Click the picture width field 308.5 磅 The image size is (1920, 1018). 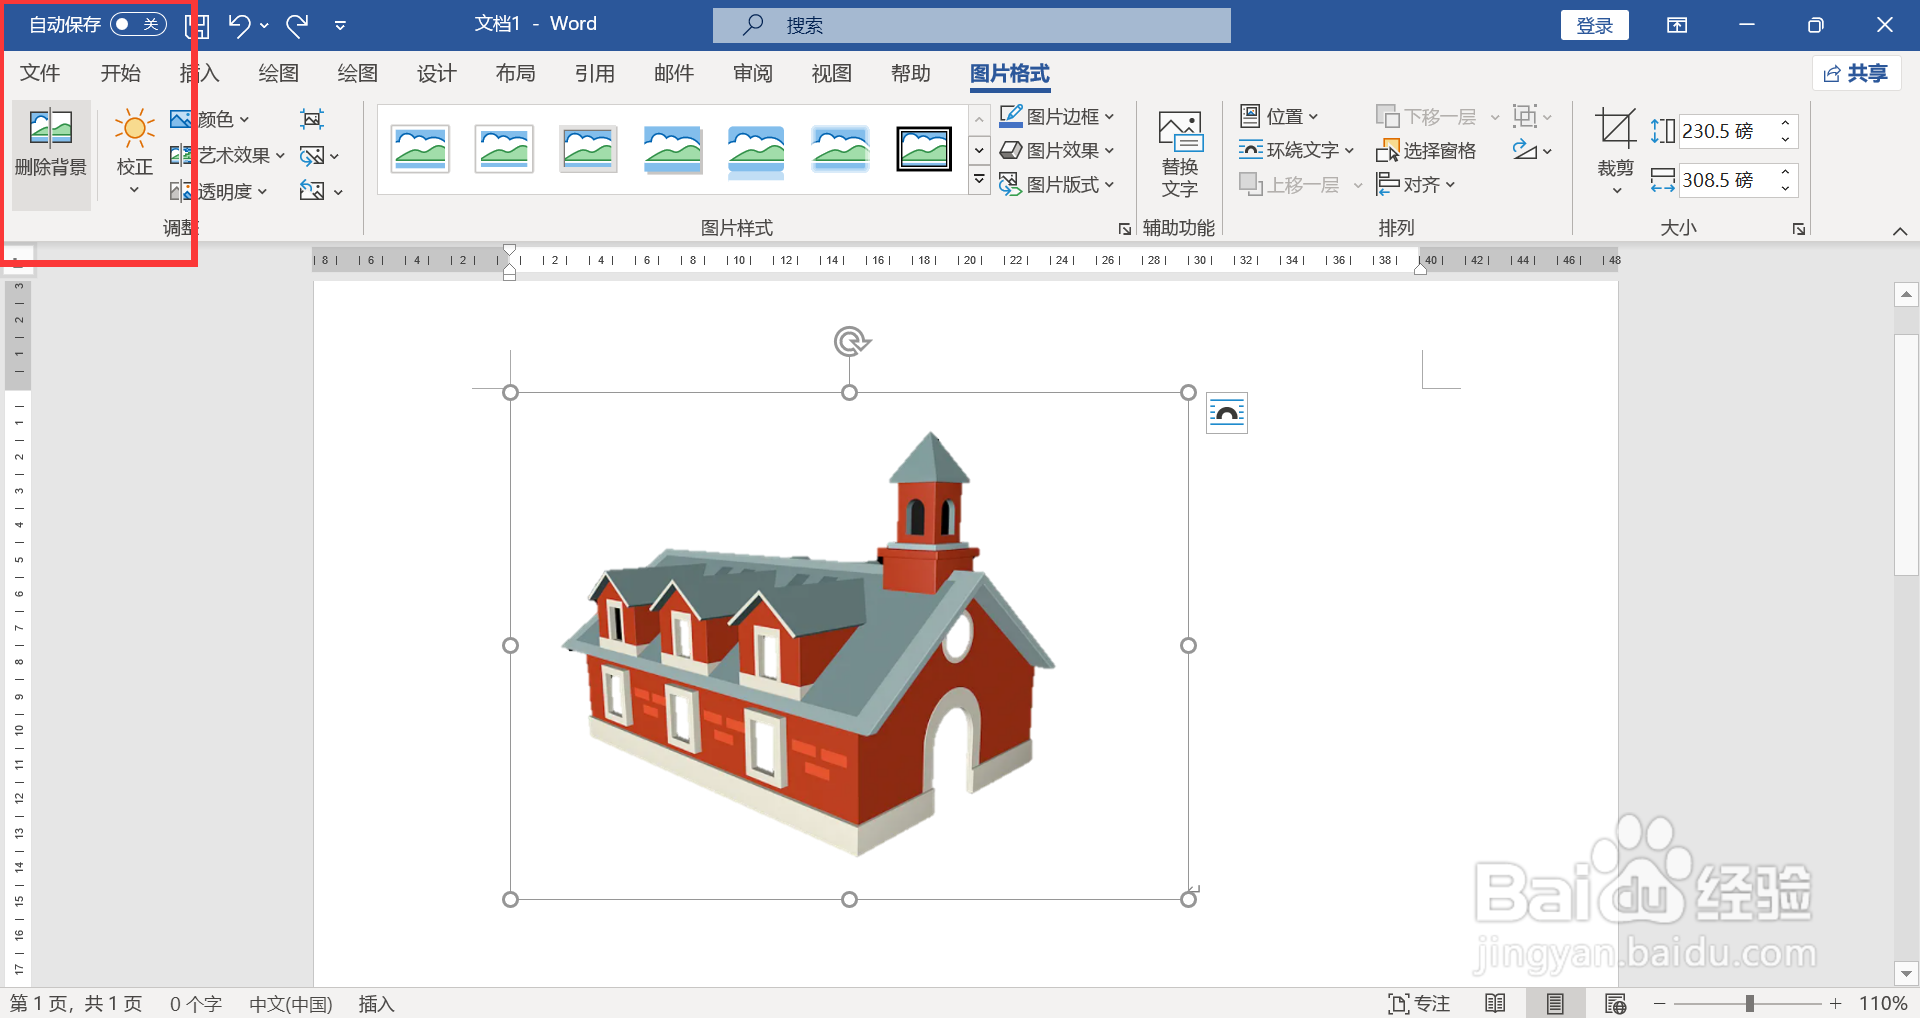[1727, 180]
